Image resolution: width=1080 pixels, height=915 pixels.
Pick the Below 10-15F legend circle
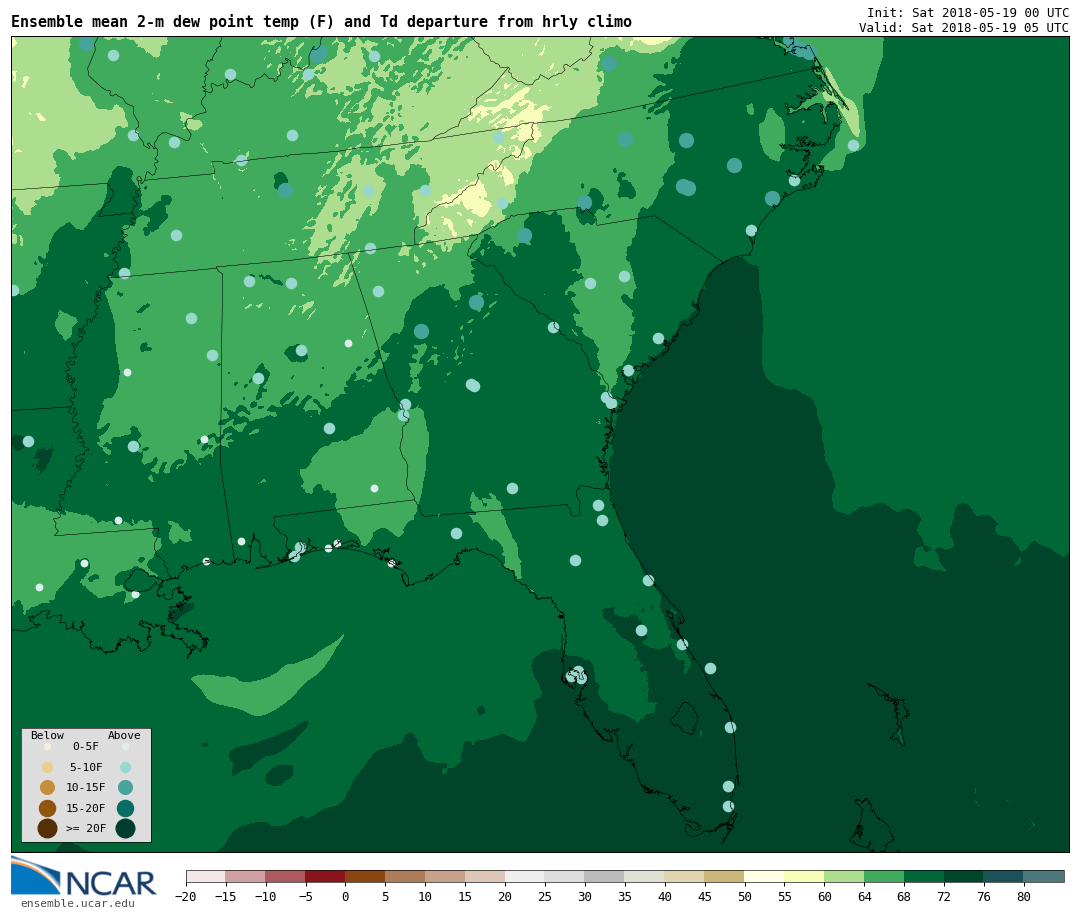point(47,787)
